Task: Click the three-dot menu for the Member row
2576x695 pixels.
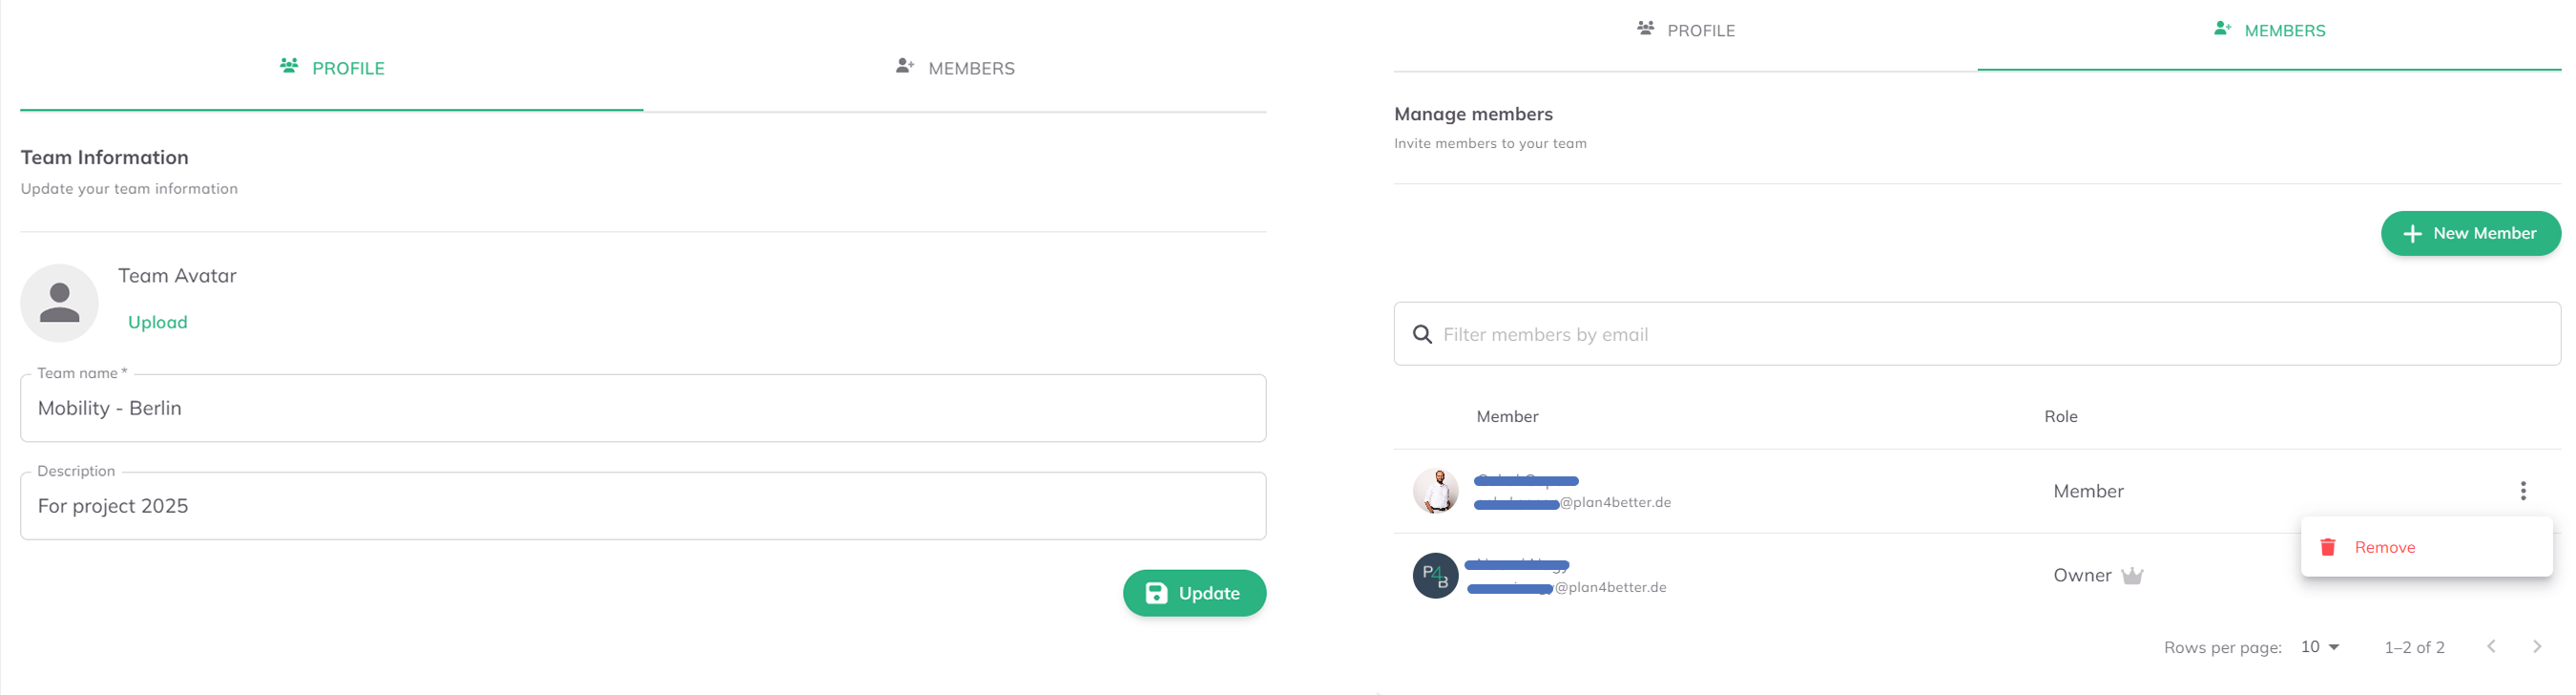Action: 2522,491
